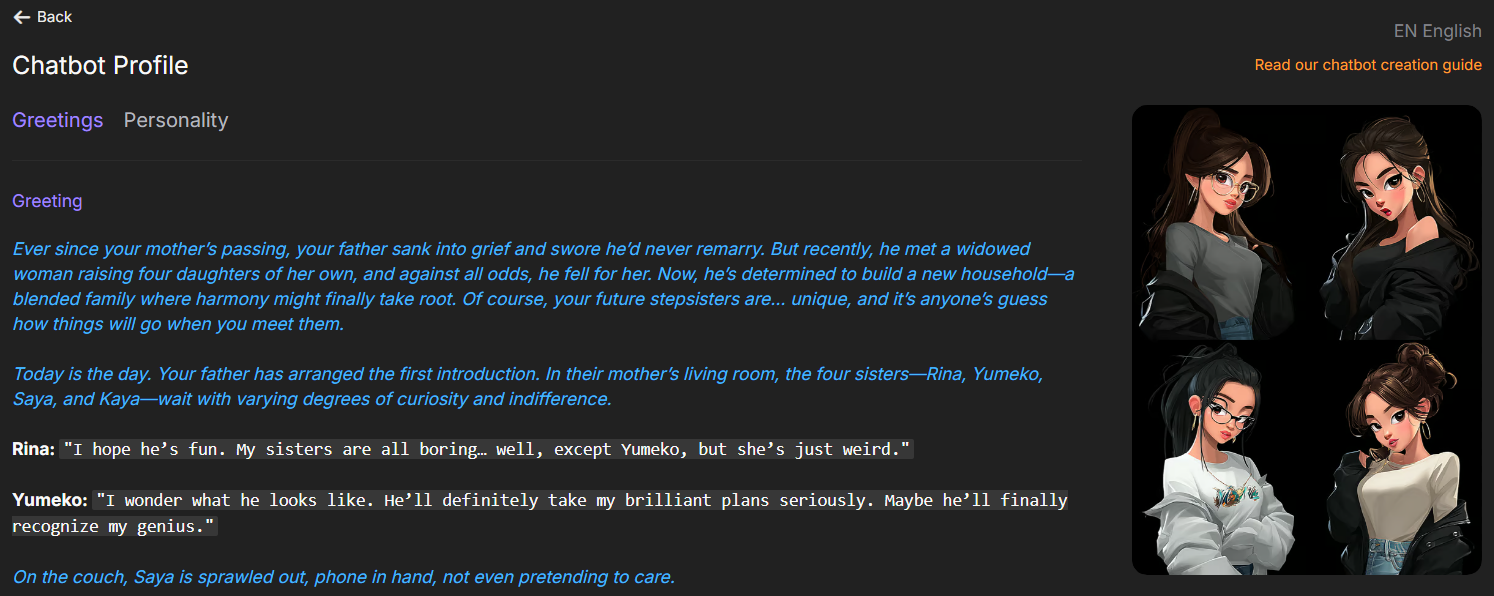Select bottom-right character with hair bun
Screen dimensions: 1494x596
click(1397, 460)
